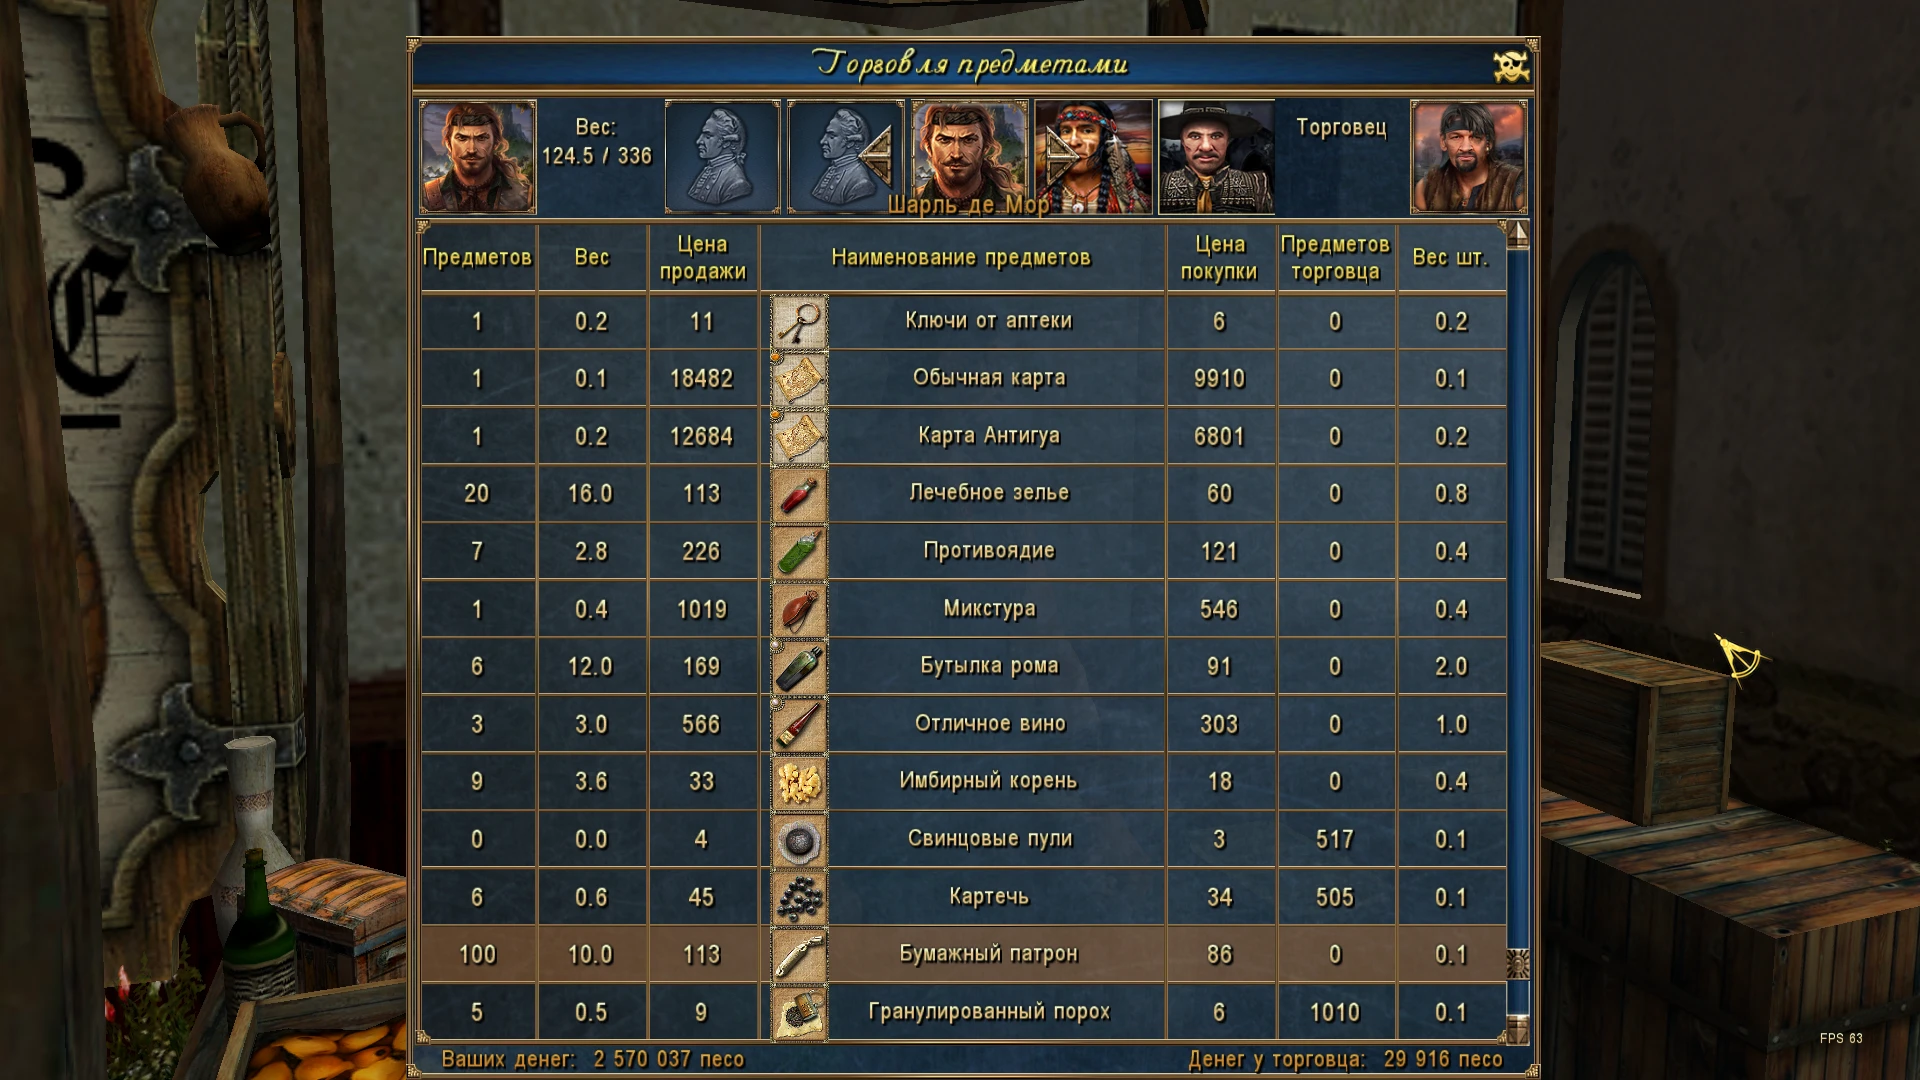The image size is (1920, 1080).
Task: Click the skull-and-crossbones close icon
Action: point(1511,66)
